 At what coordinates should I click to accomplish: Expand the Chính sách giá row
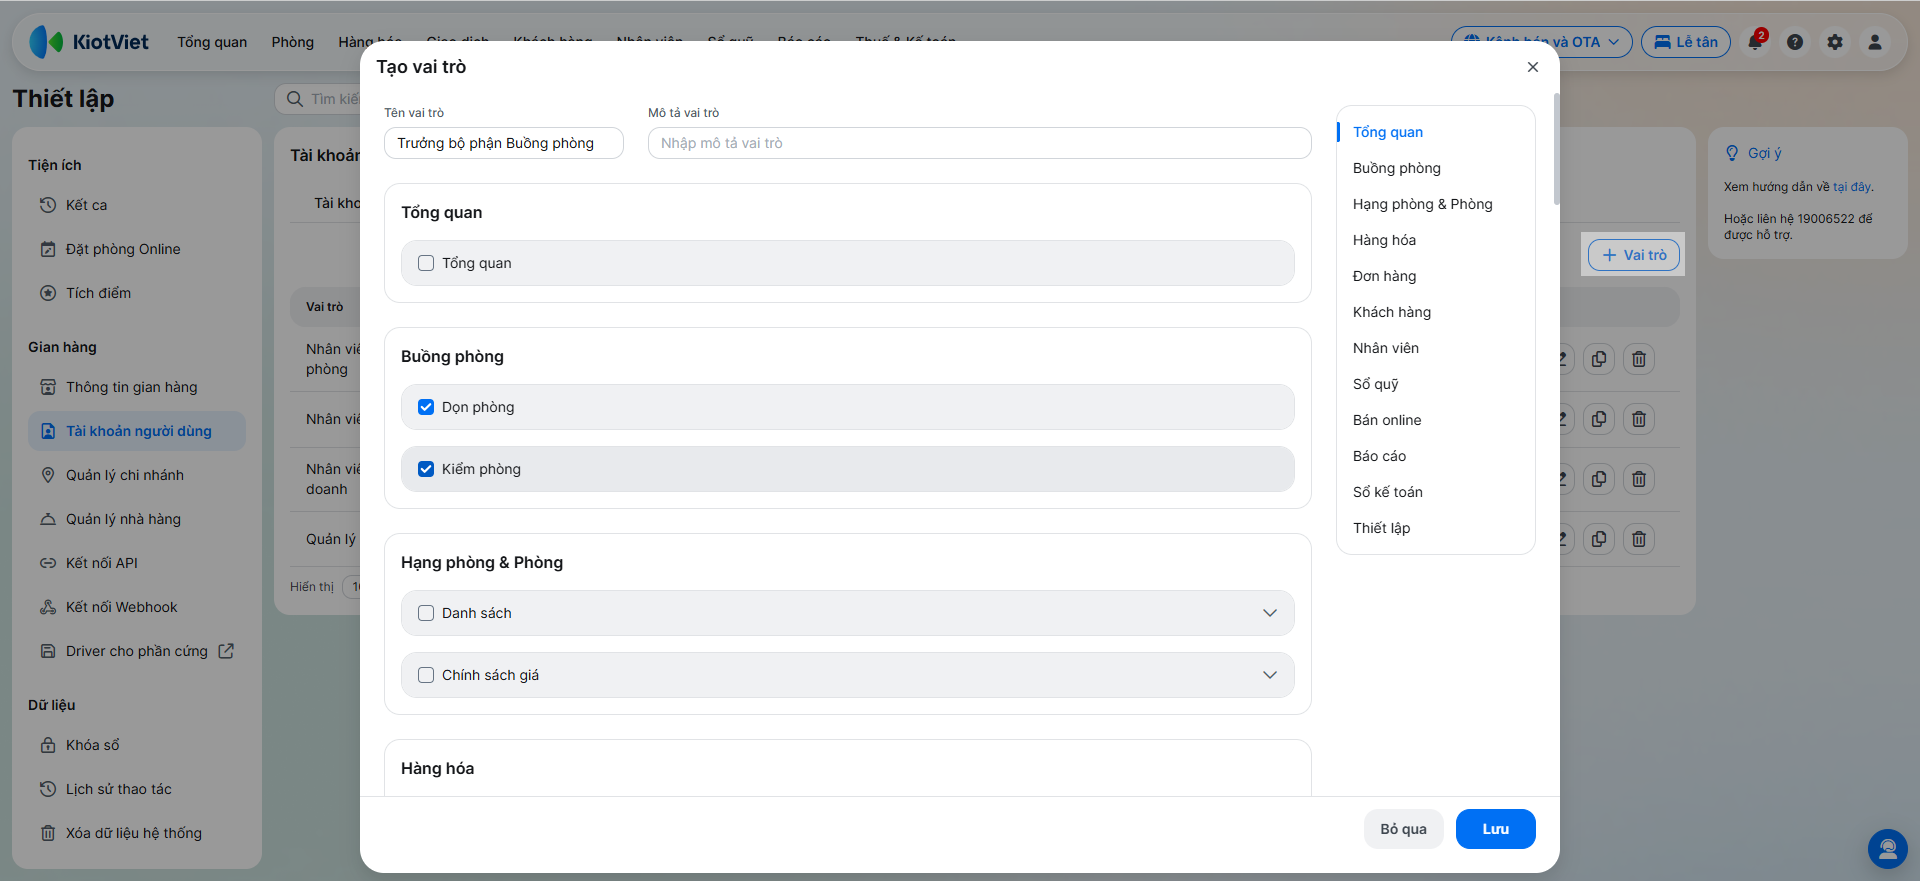pyautogui.click(x=1270, y=675)
